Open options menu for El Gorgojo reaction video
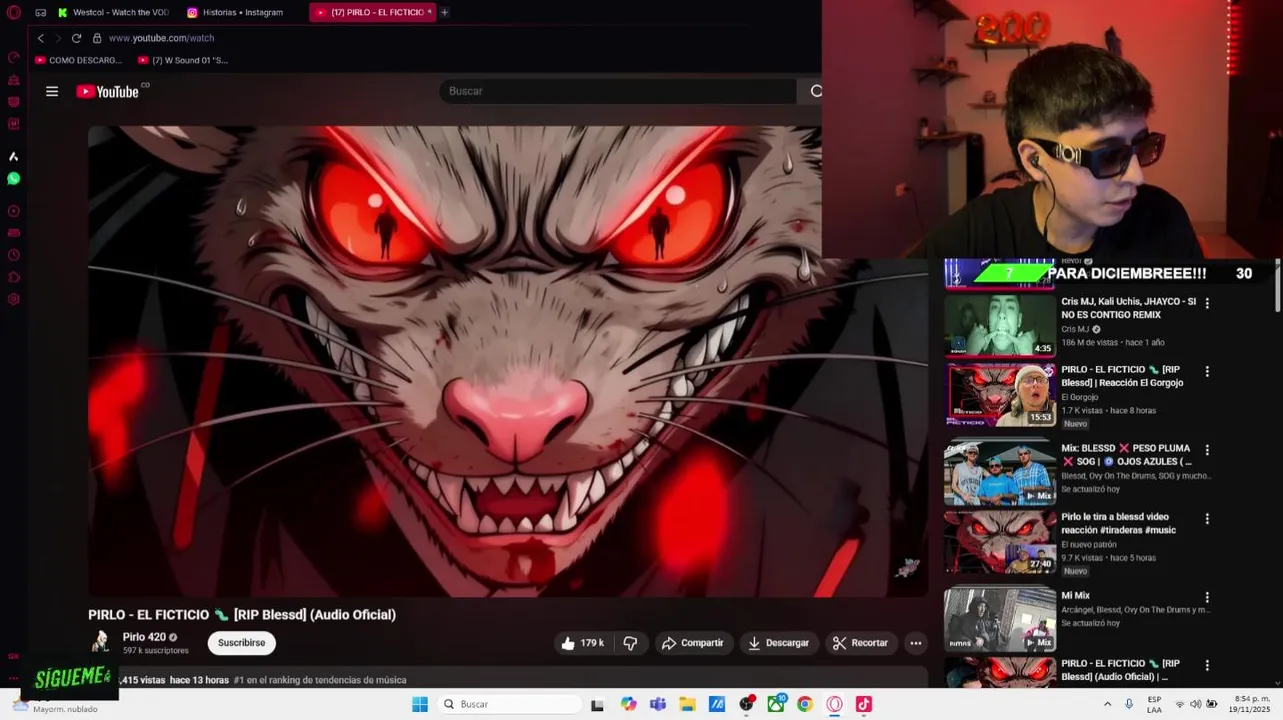 coord(1207,371)
